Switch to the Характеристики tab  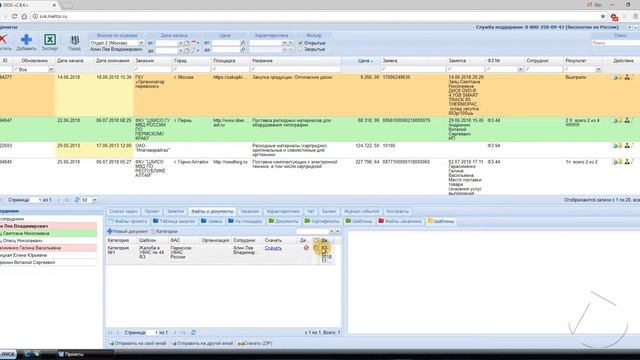click(283, 211)
